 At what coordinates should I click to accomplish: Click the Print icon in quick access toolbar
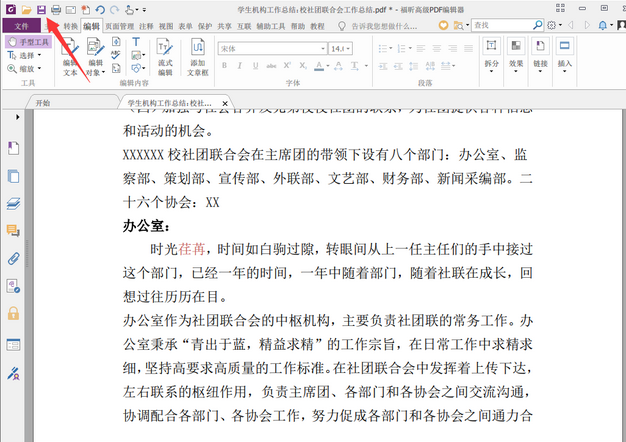(x=56, y=9)
